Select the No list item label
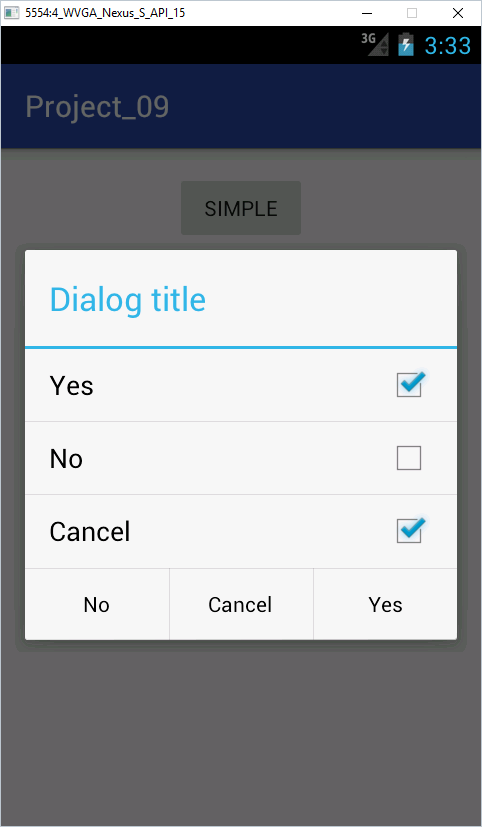Viewport: 482px width, 827px height. coord(66,458)
